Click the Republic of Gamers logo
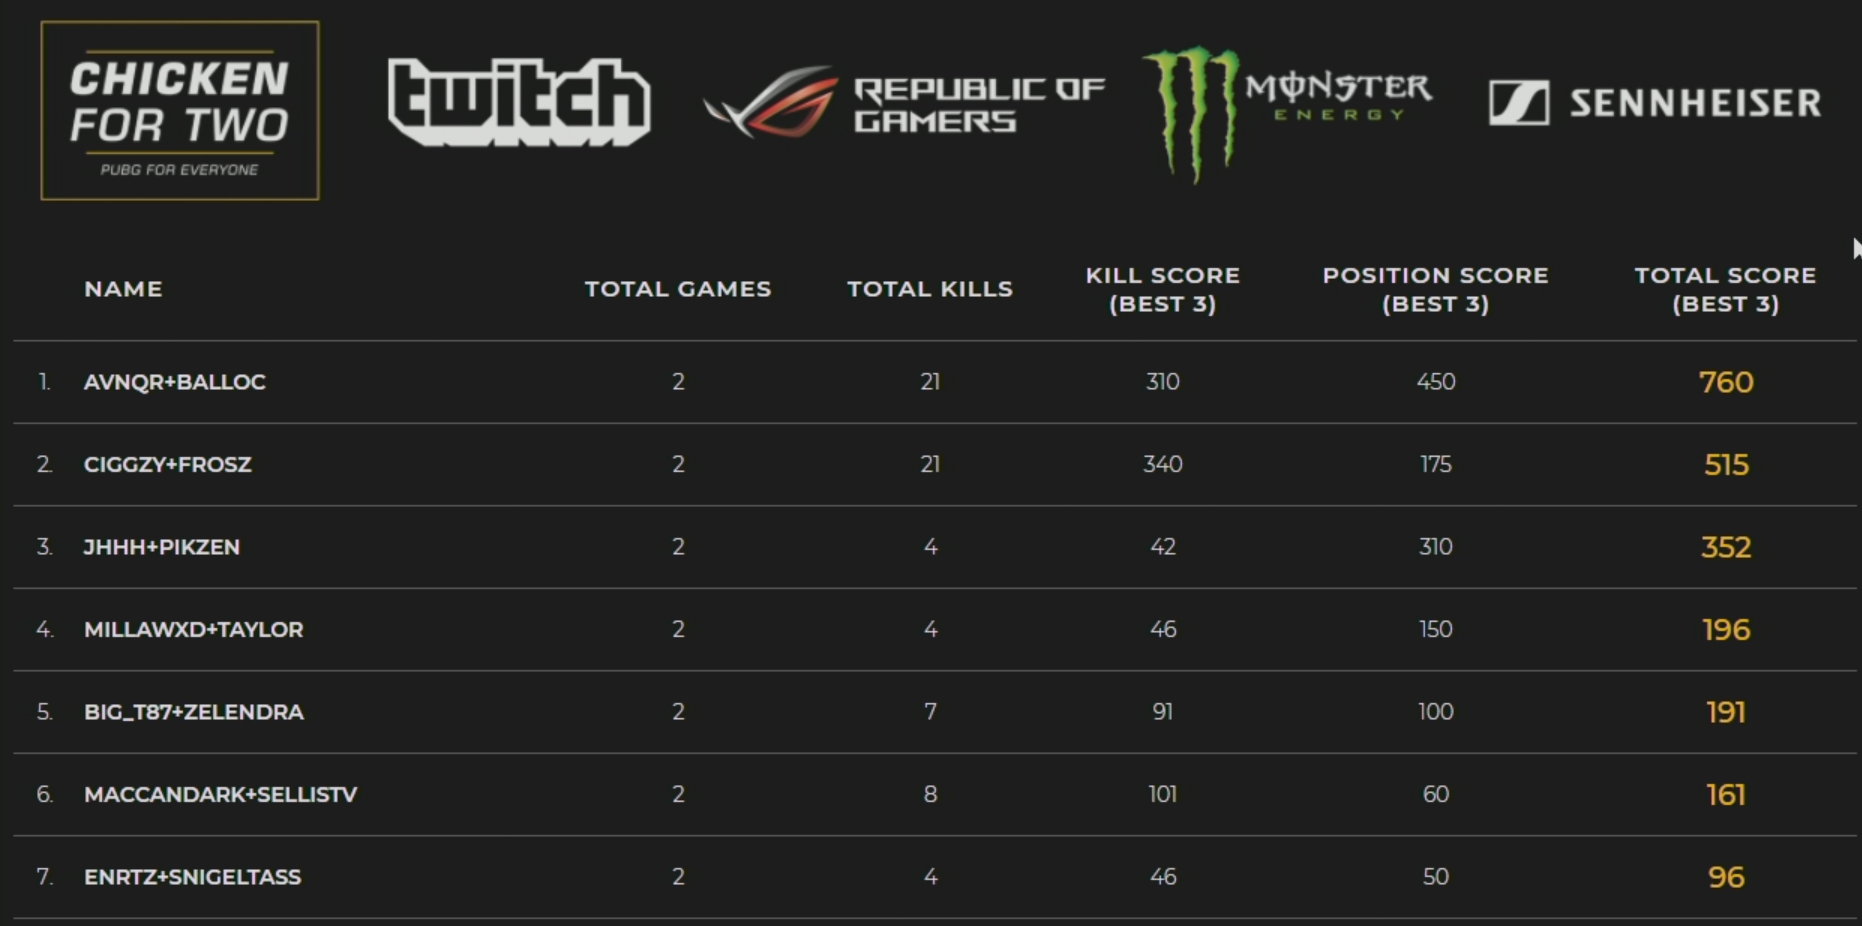The height and width of the screenshot is (926, 1862). pyautogui.click(x=904, y=103)
